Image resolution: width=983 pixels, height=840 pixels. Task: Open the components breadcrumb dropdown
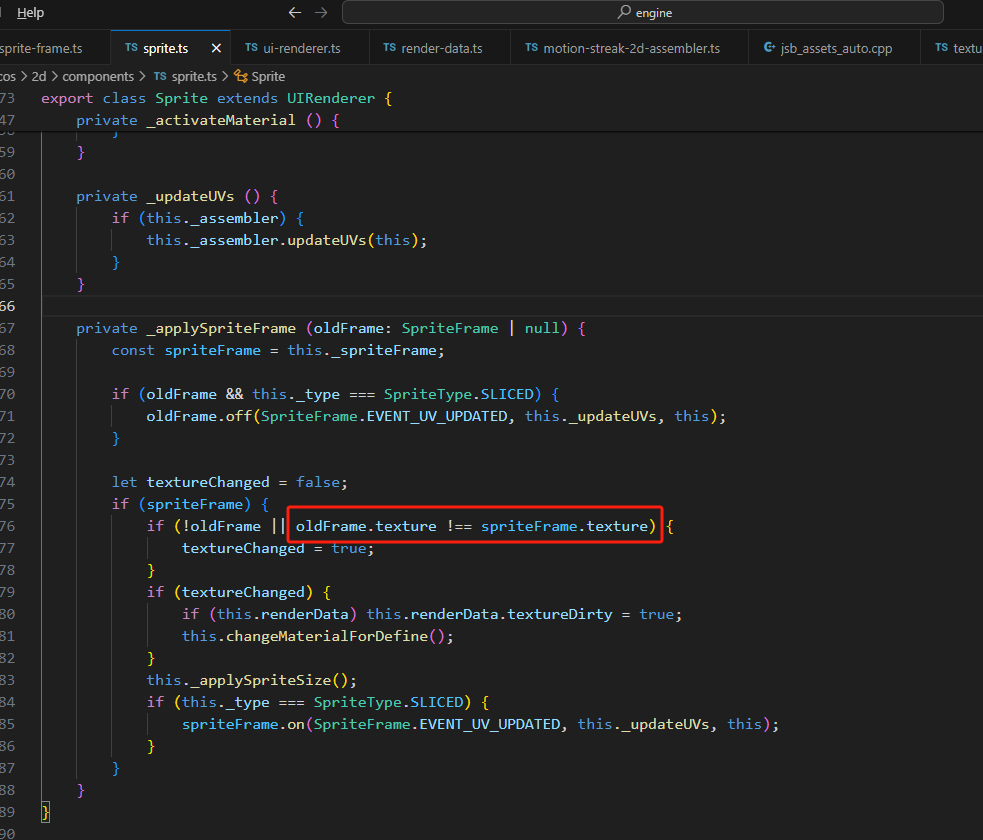pyautogui.click(x=98, y=76)
